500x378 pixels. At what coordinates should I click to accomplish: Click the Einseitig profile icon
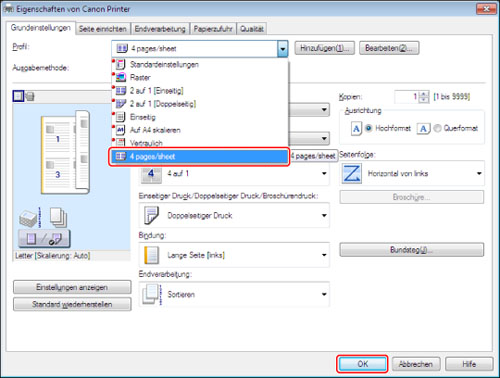click(x=121, y=117)
